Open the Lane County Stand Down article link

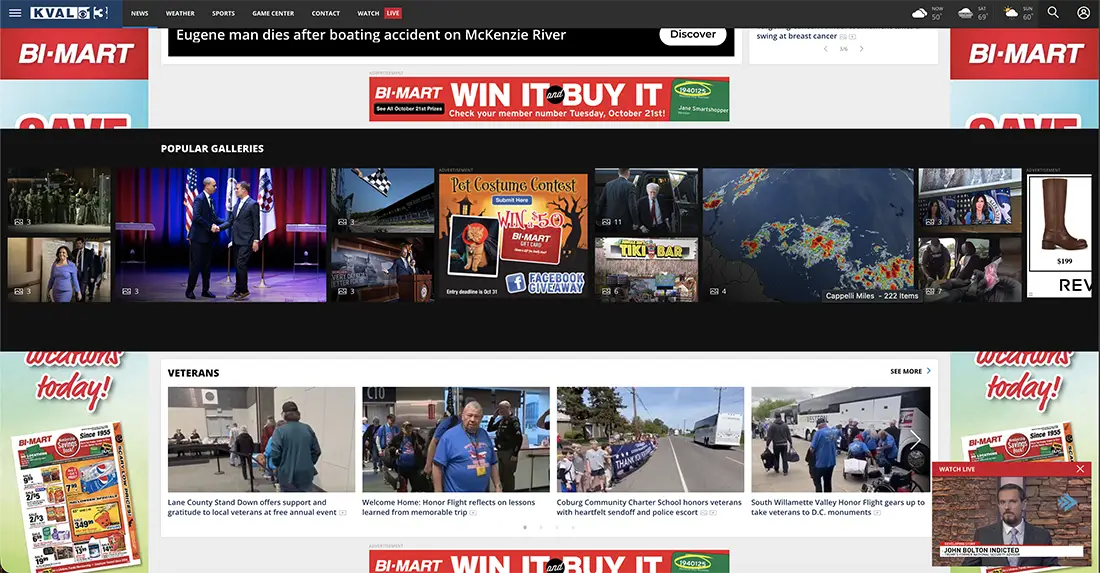pyautogui.click(x=252, y=507)
